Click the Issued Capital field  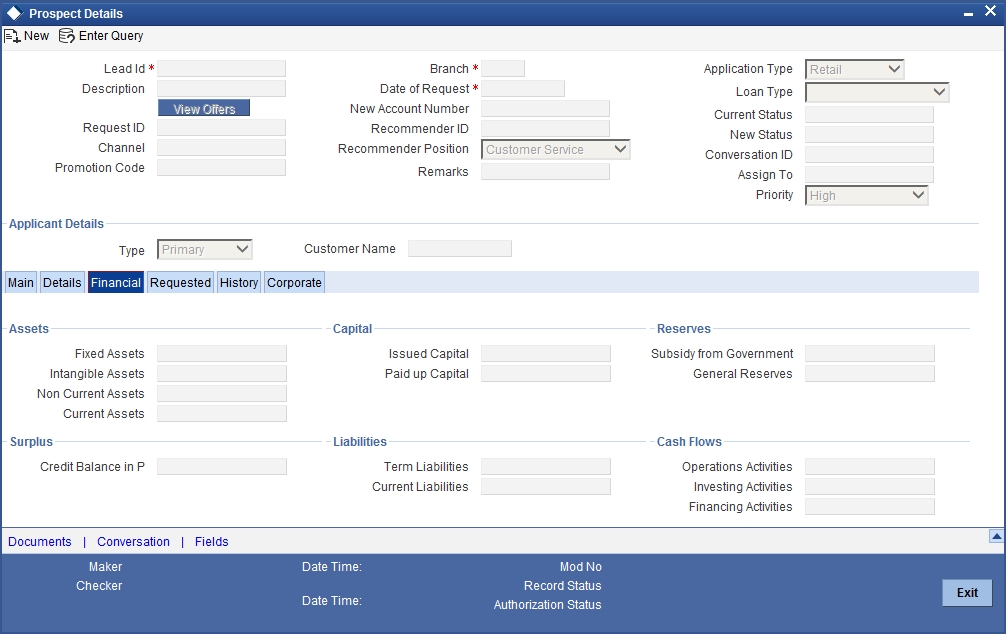pyautogui.click(x=546, y=354)
